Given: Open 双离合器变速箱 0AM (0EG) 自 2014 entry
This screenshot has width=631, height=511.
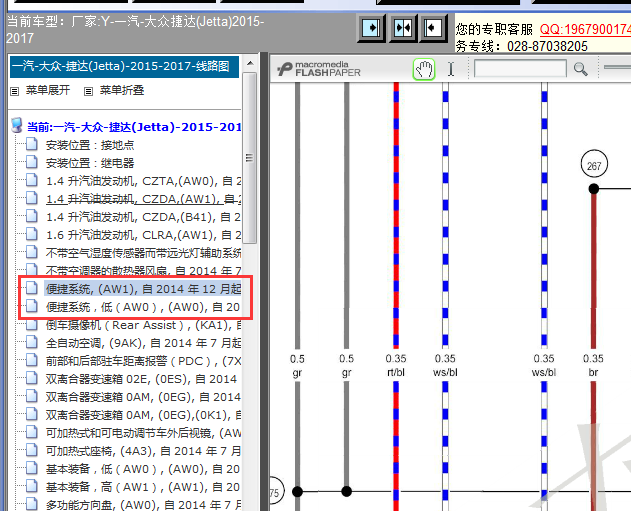Looking at the screenshot, I should point(143,397).
